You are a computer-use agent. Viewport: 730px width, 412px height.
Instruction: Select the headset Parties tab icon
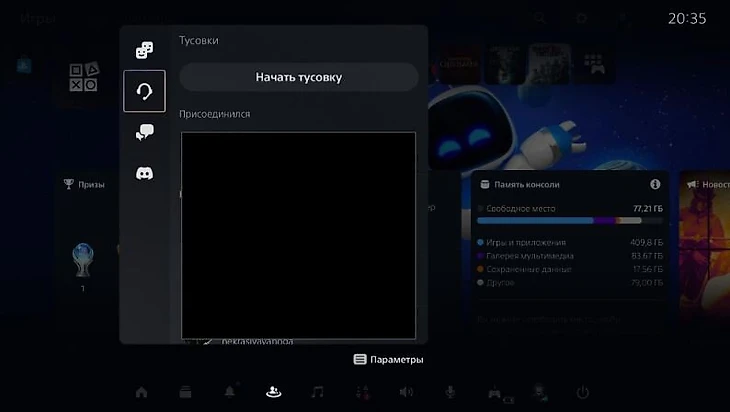(144, 92)
